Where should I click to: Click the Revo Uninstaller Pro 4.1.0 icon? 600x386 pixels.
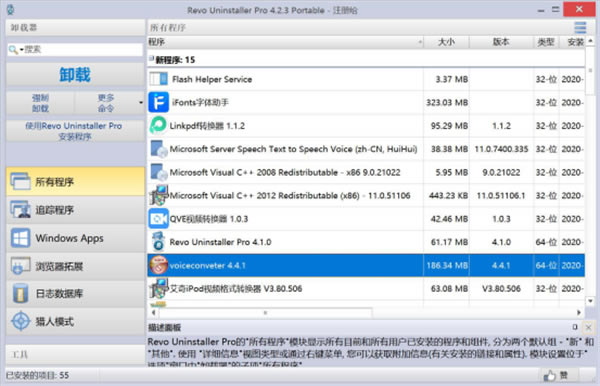pyautogui.click(x=158, y=242)
